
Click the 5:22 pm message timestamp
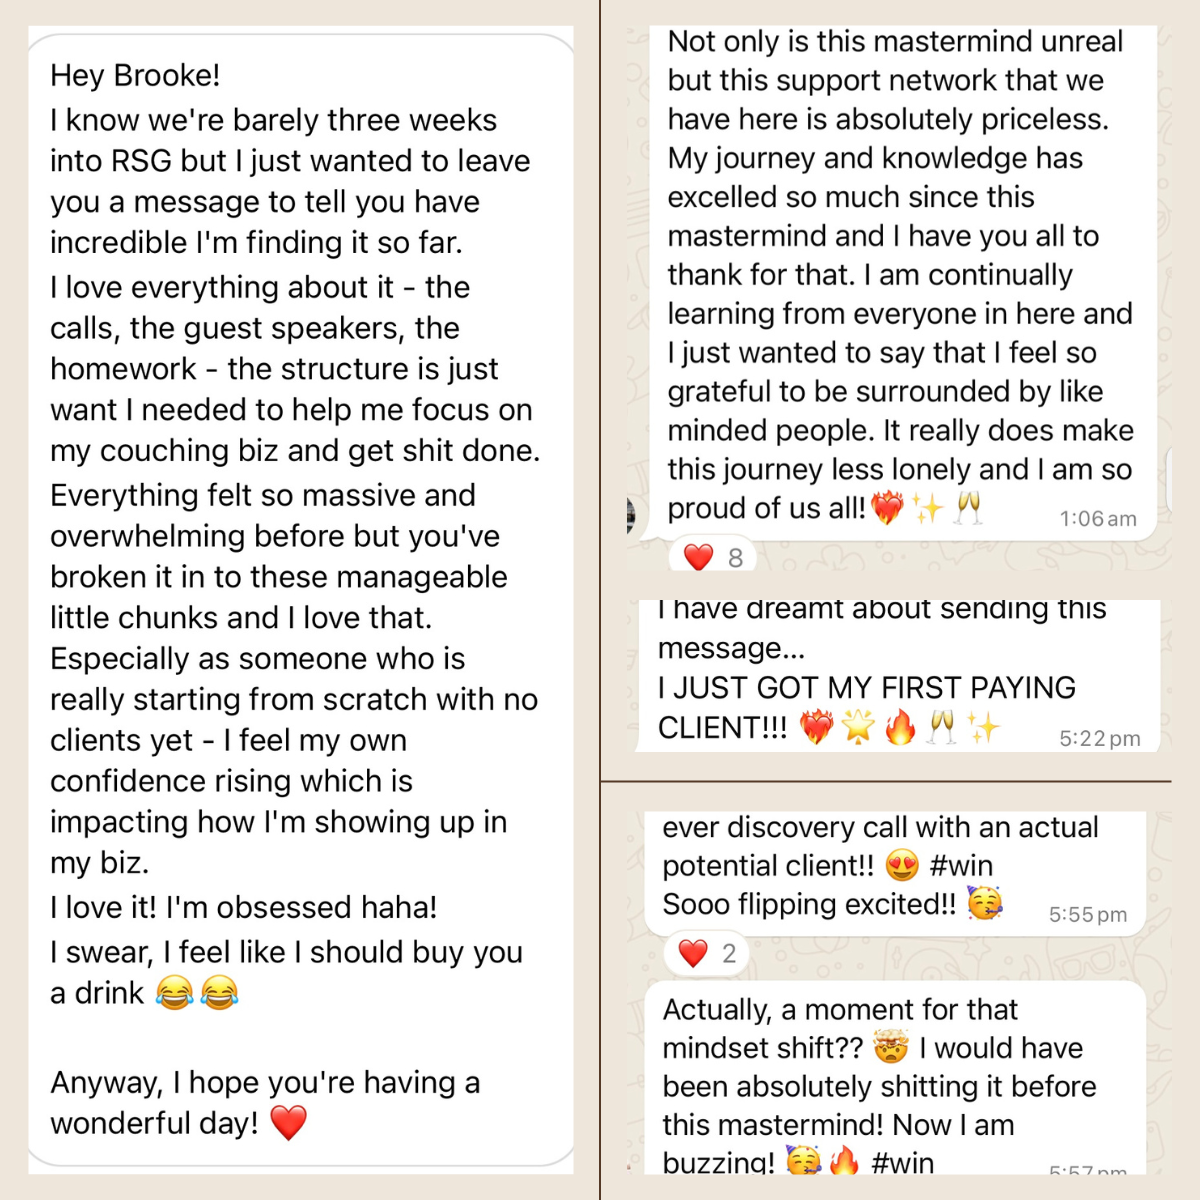[x=1099, y=739]
